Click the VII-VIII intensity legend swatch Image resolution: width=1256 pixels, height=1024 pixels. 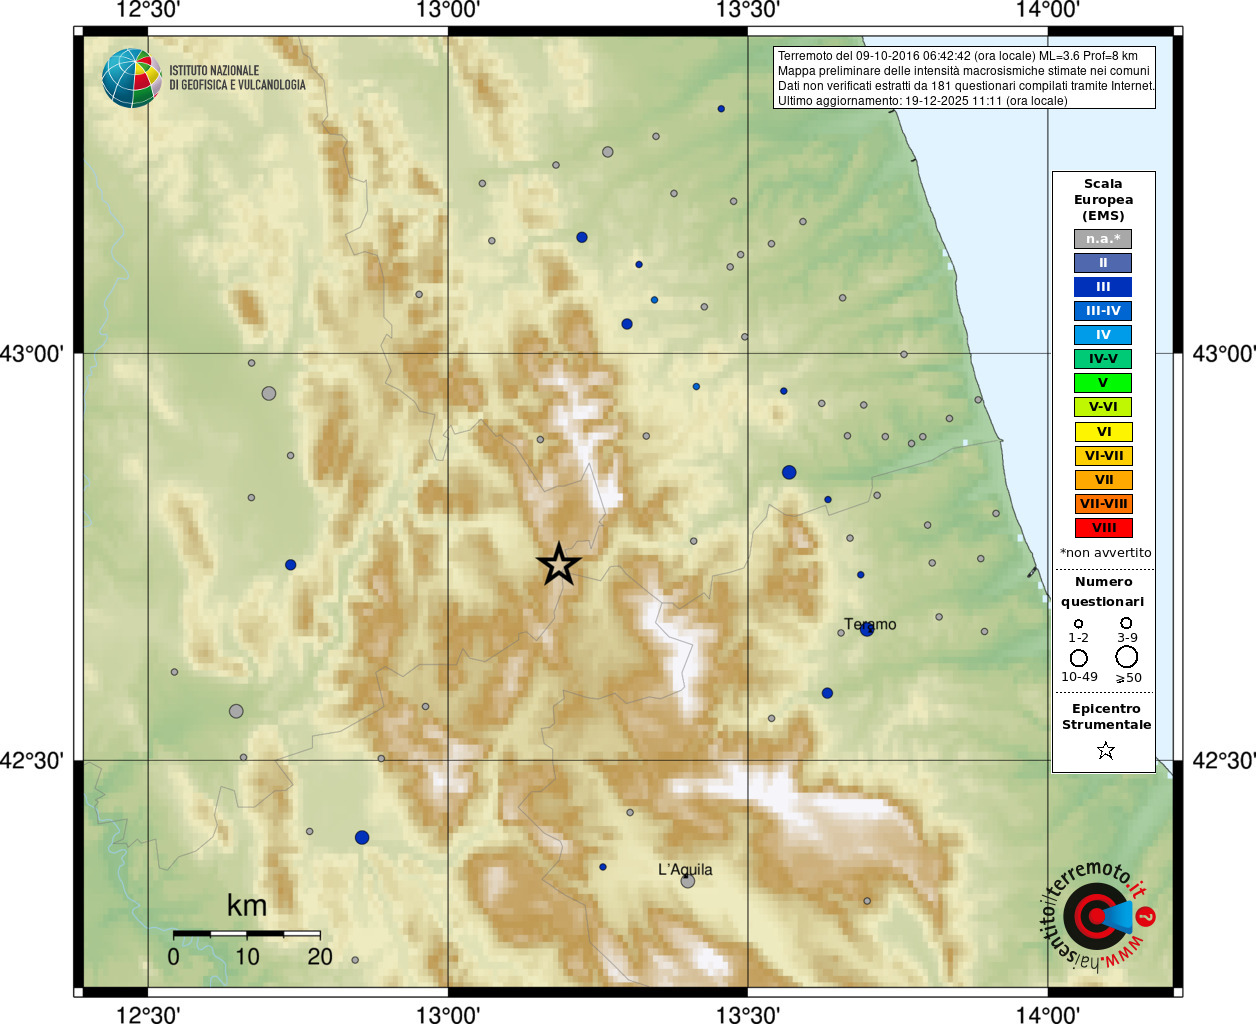tap(1103, 504)
